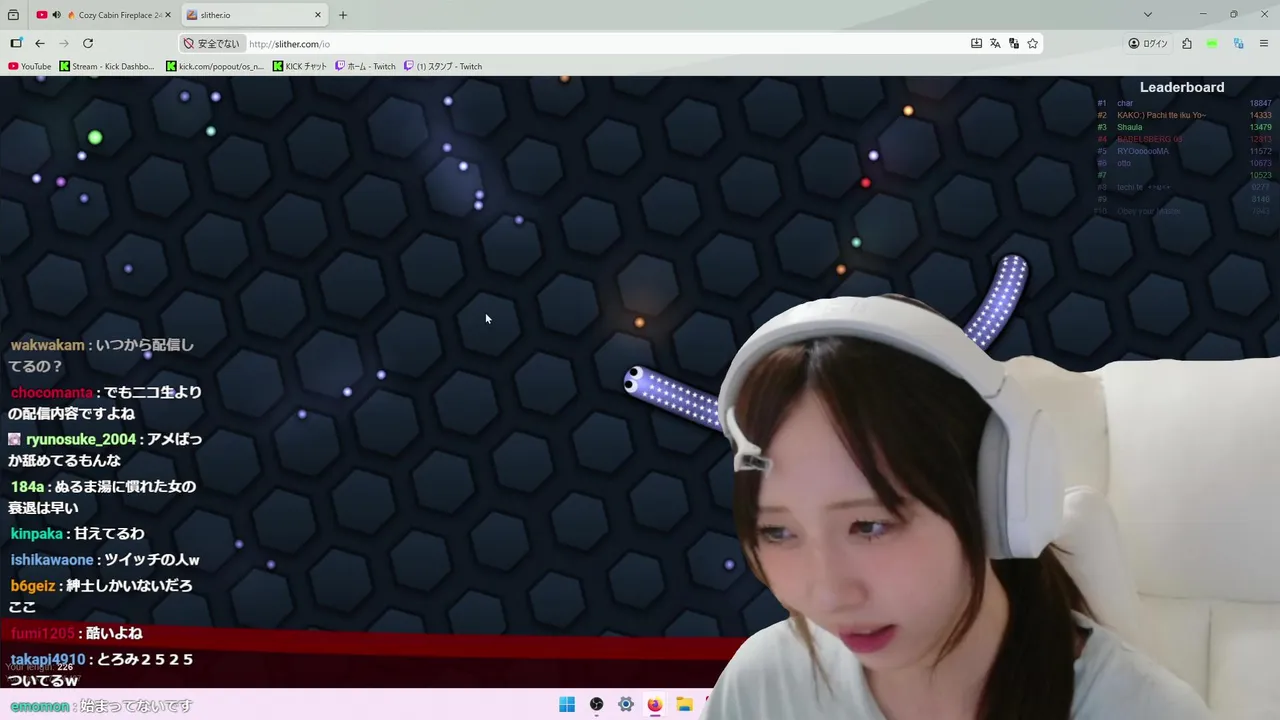Click chat username 'chocomanta'

(51, 392)
